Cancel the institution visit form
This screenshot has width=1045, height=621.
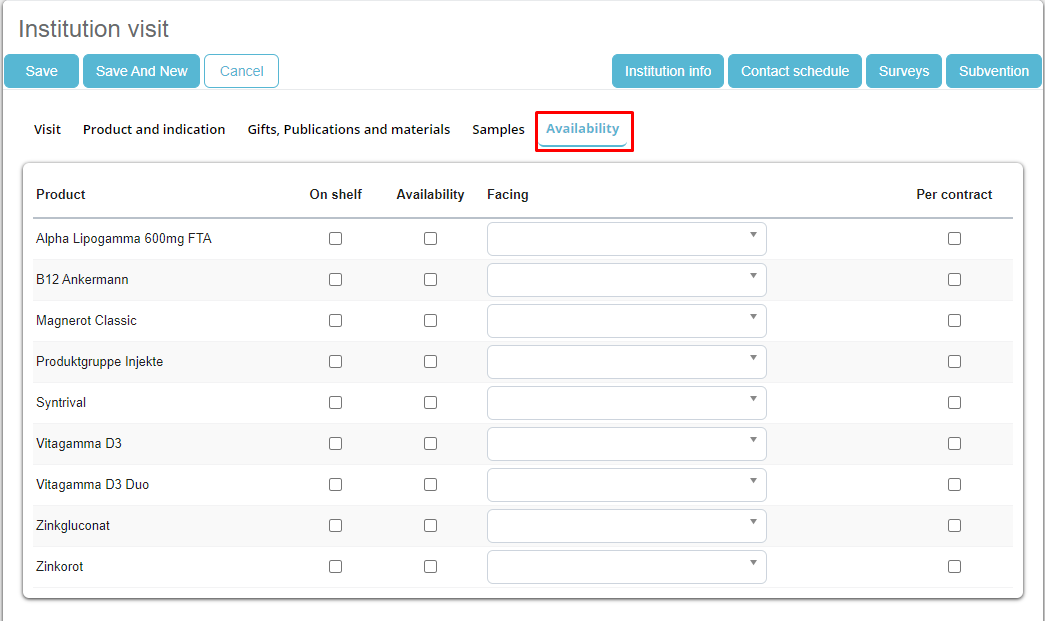click(x=241, y=71)
